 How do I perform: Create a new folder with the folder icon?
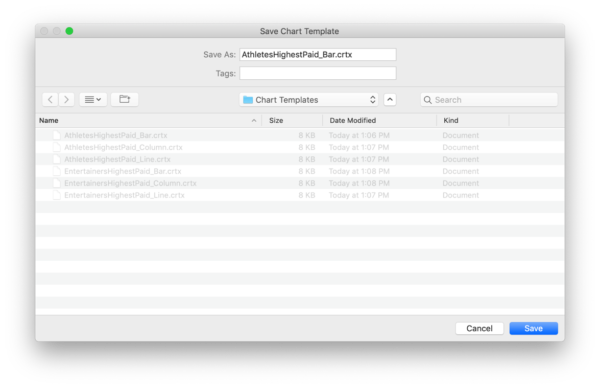pos(124,99)
